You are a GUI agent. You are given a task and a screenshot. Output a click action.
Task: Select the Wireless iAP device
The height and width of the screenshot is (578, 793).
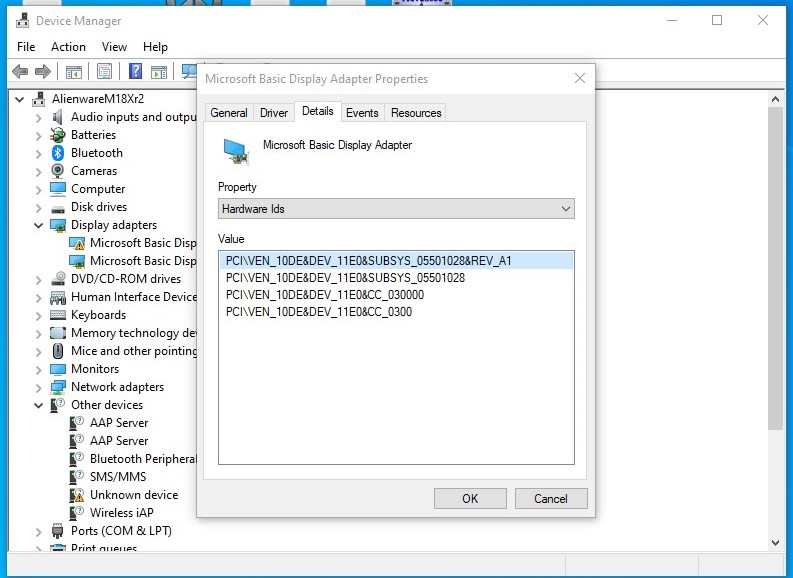pos(121,513)
